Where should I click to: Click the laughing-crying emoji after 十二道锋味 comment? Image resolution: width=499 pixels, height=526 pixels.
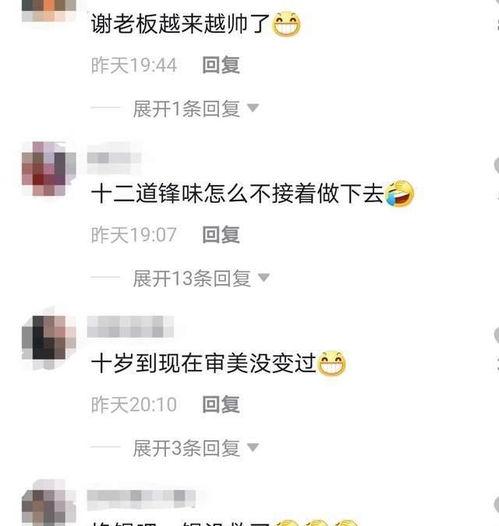(x=400, y=194)
